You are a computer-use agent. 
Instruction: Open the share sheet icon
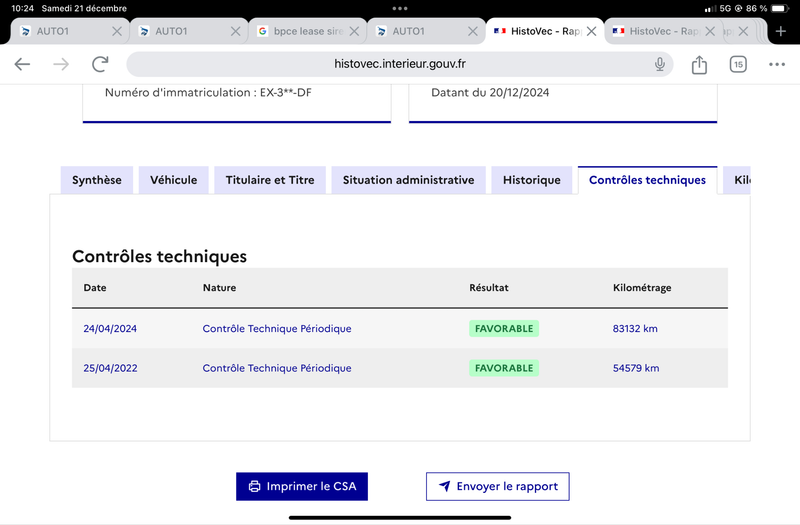pos(699,64)
